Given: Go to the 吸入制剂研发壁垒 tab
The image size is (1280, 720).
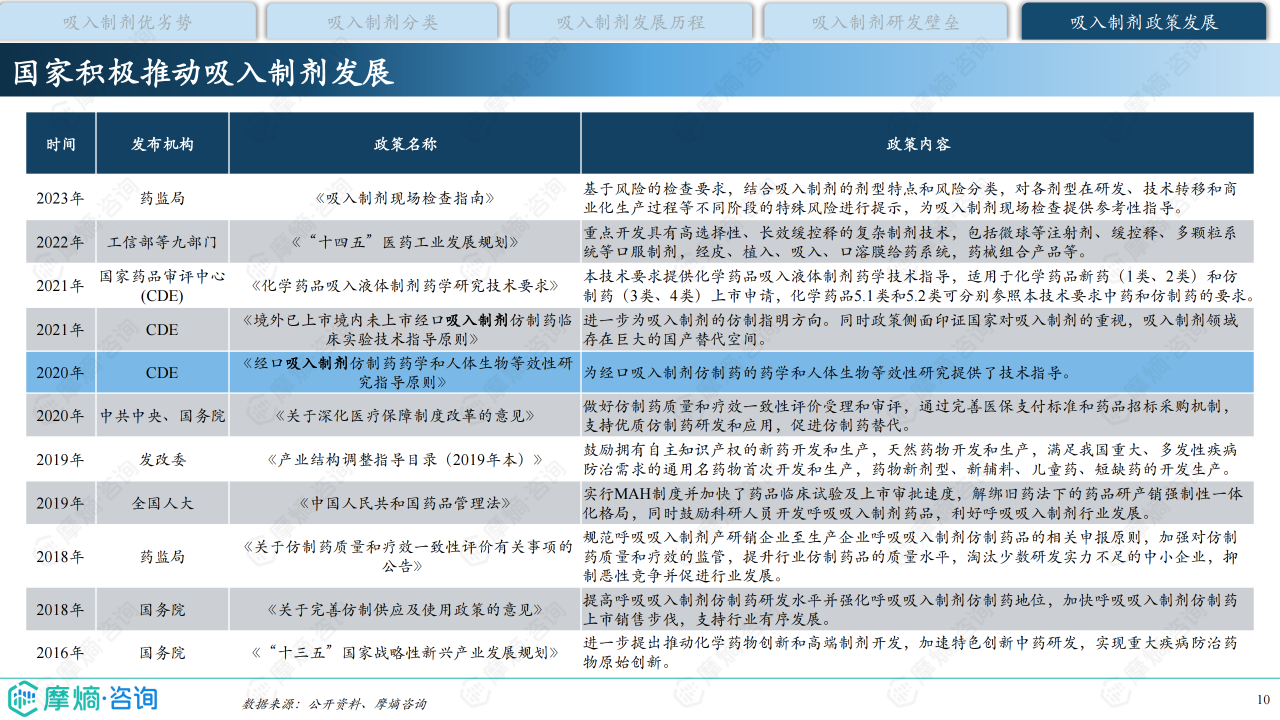Looking at the screenshot, I should point(885,22).
